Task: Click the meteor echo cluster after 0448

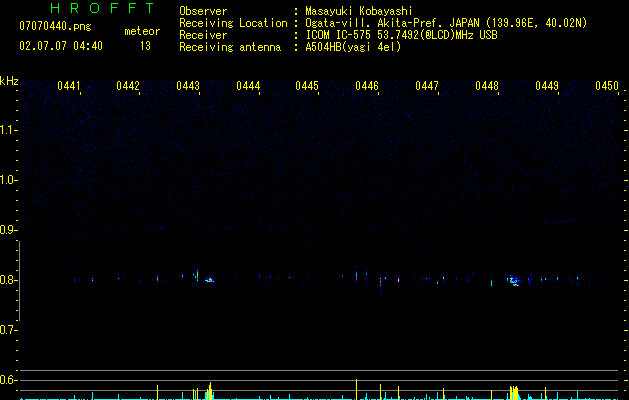Action: (513, 280)
